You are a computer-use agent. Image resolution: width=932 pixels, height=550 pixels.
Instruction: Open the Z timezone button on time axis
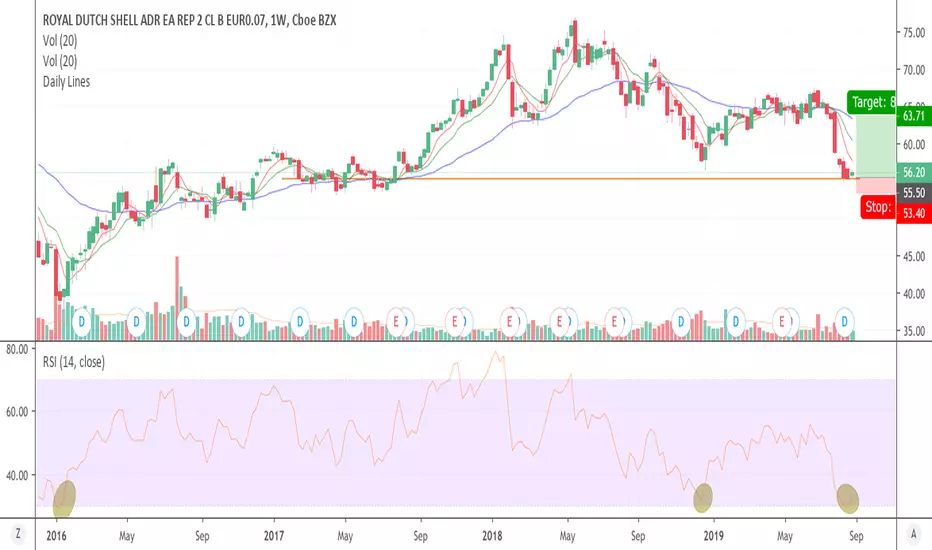pos(18,534)
